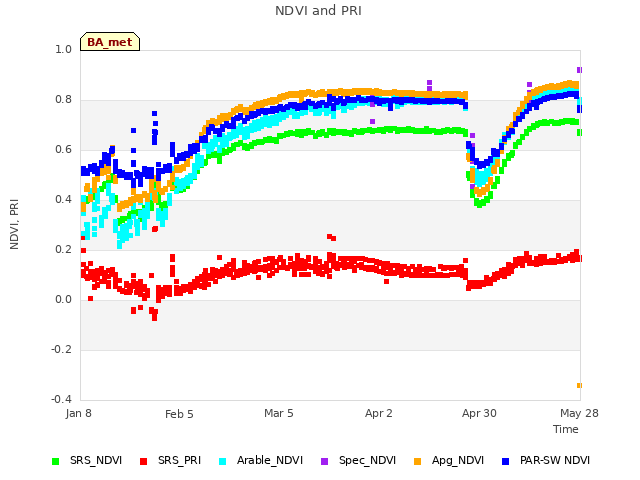Image resolution: width=640 pixels, height=480 pixels.
Task: Click the SRS_PRI red legend swatch
Action: [x=143, y=461]
